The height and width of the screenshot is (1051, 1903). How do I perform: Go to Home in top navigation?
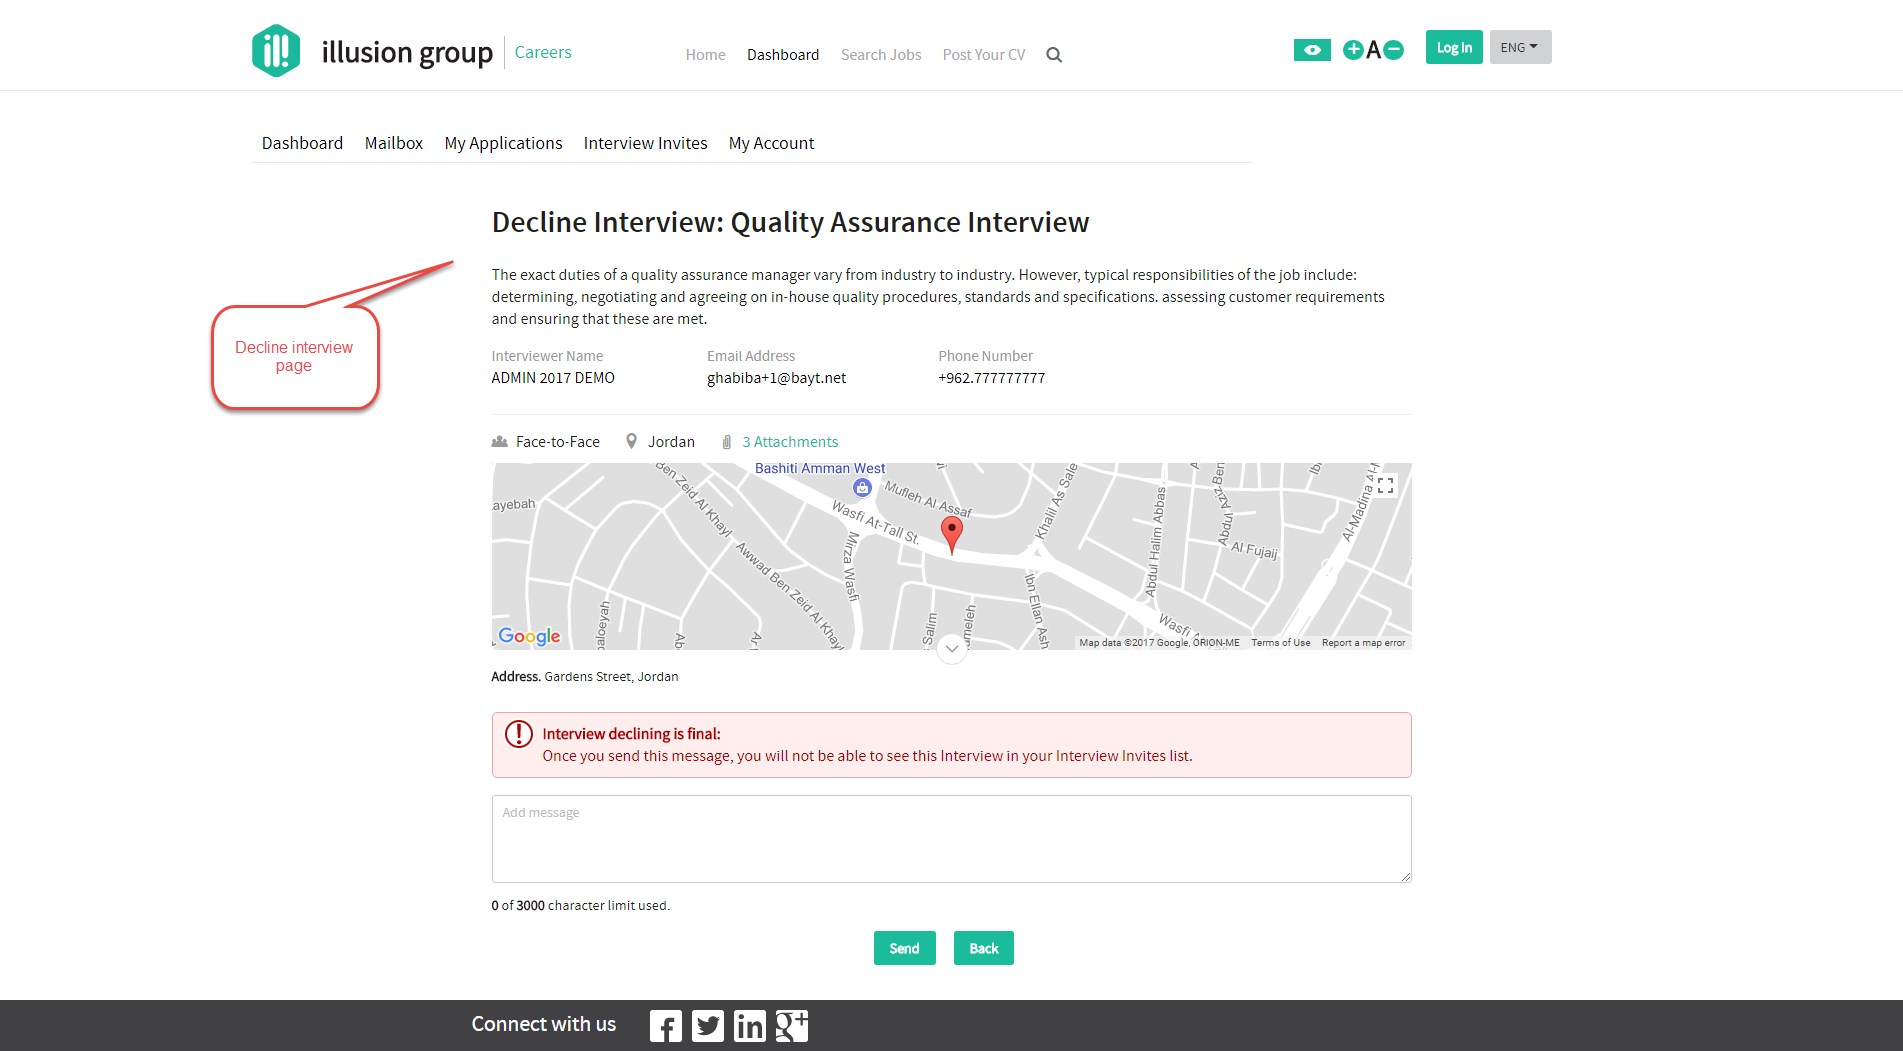click(705, 55)
